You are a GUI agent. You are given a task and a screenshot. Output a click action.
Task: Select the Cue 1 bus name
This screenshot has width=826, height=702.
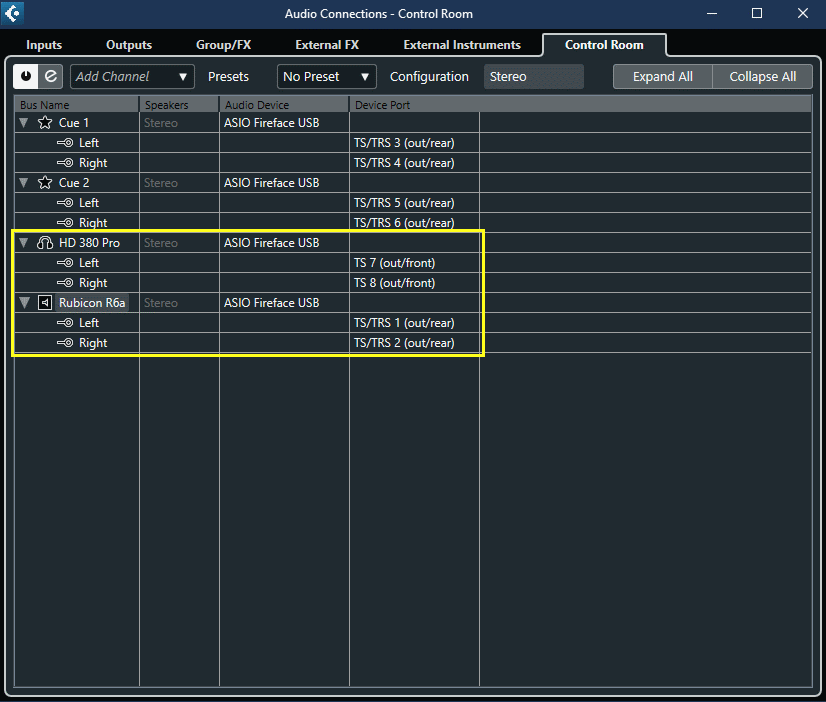click(x=74, y=123)
